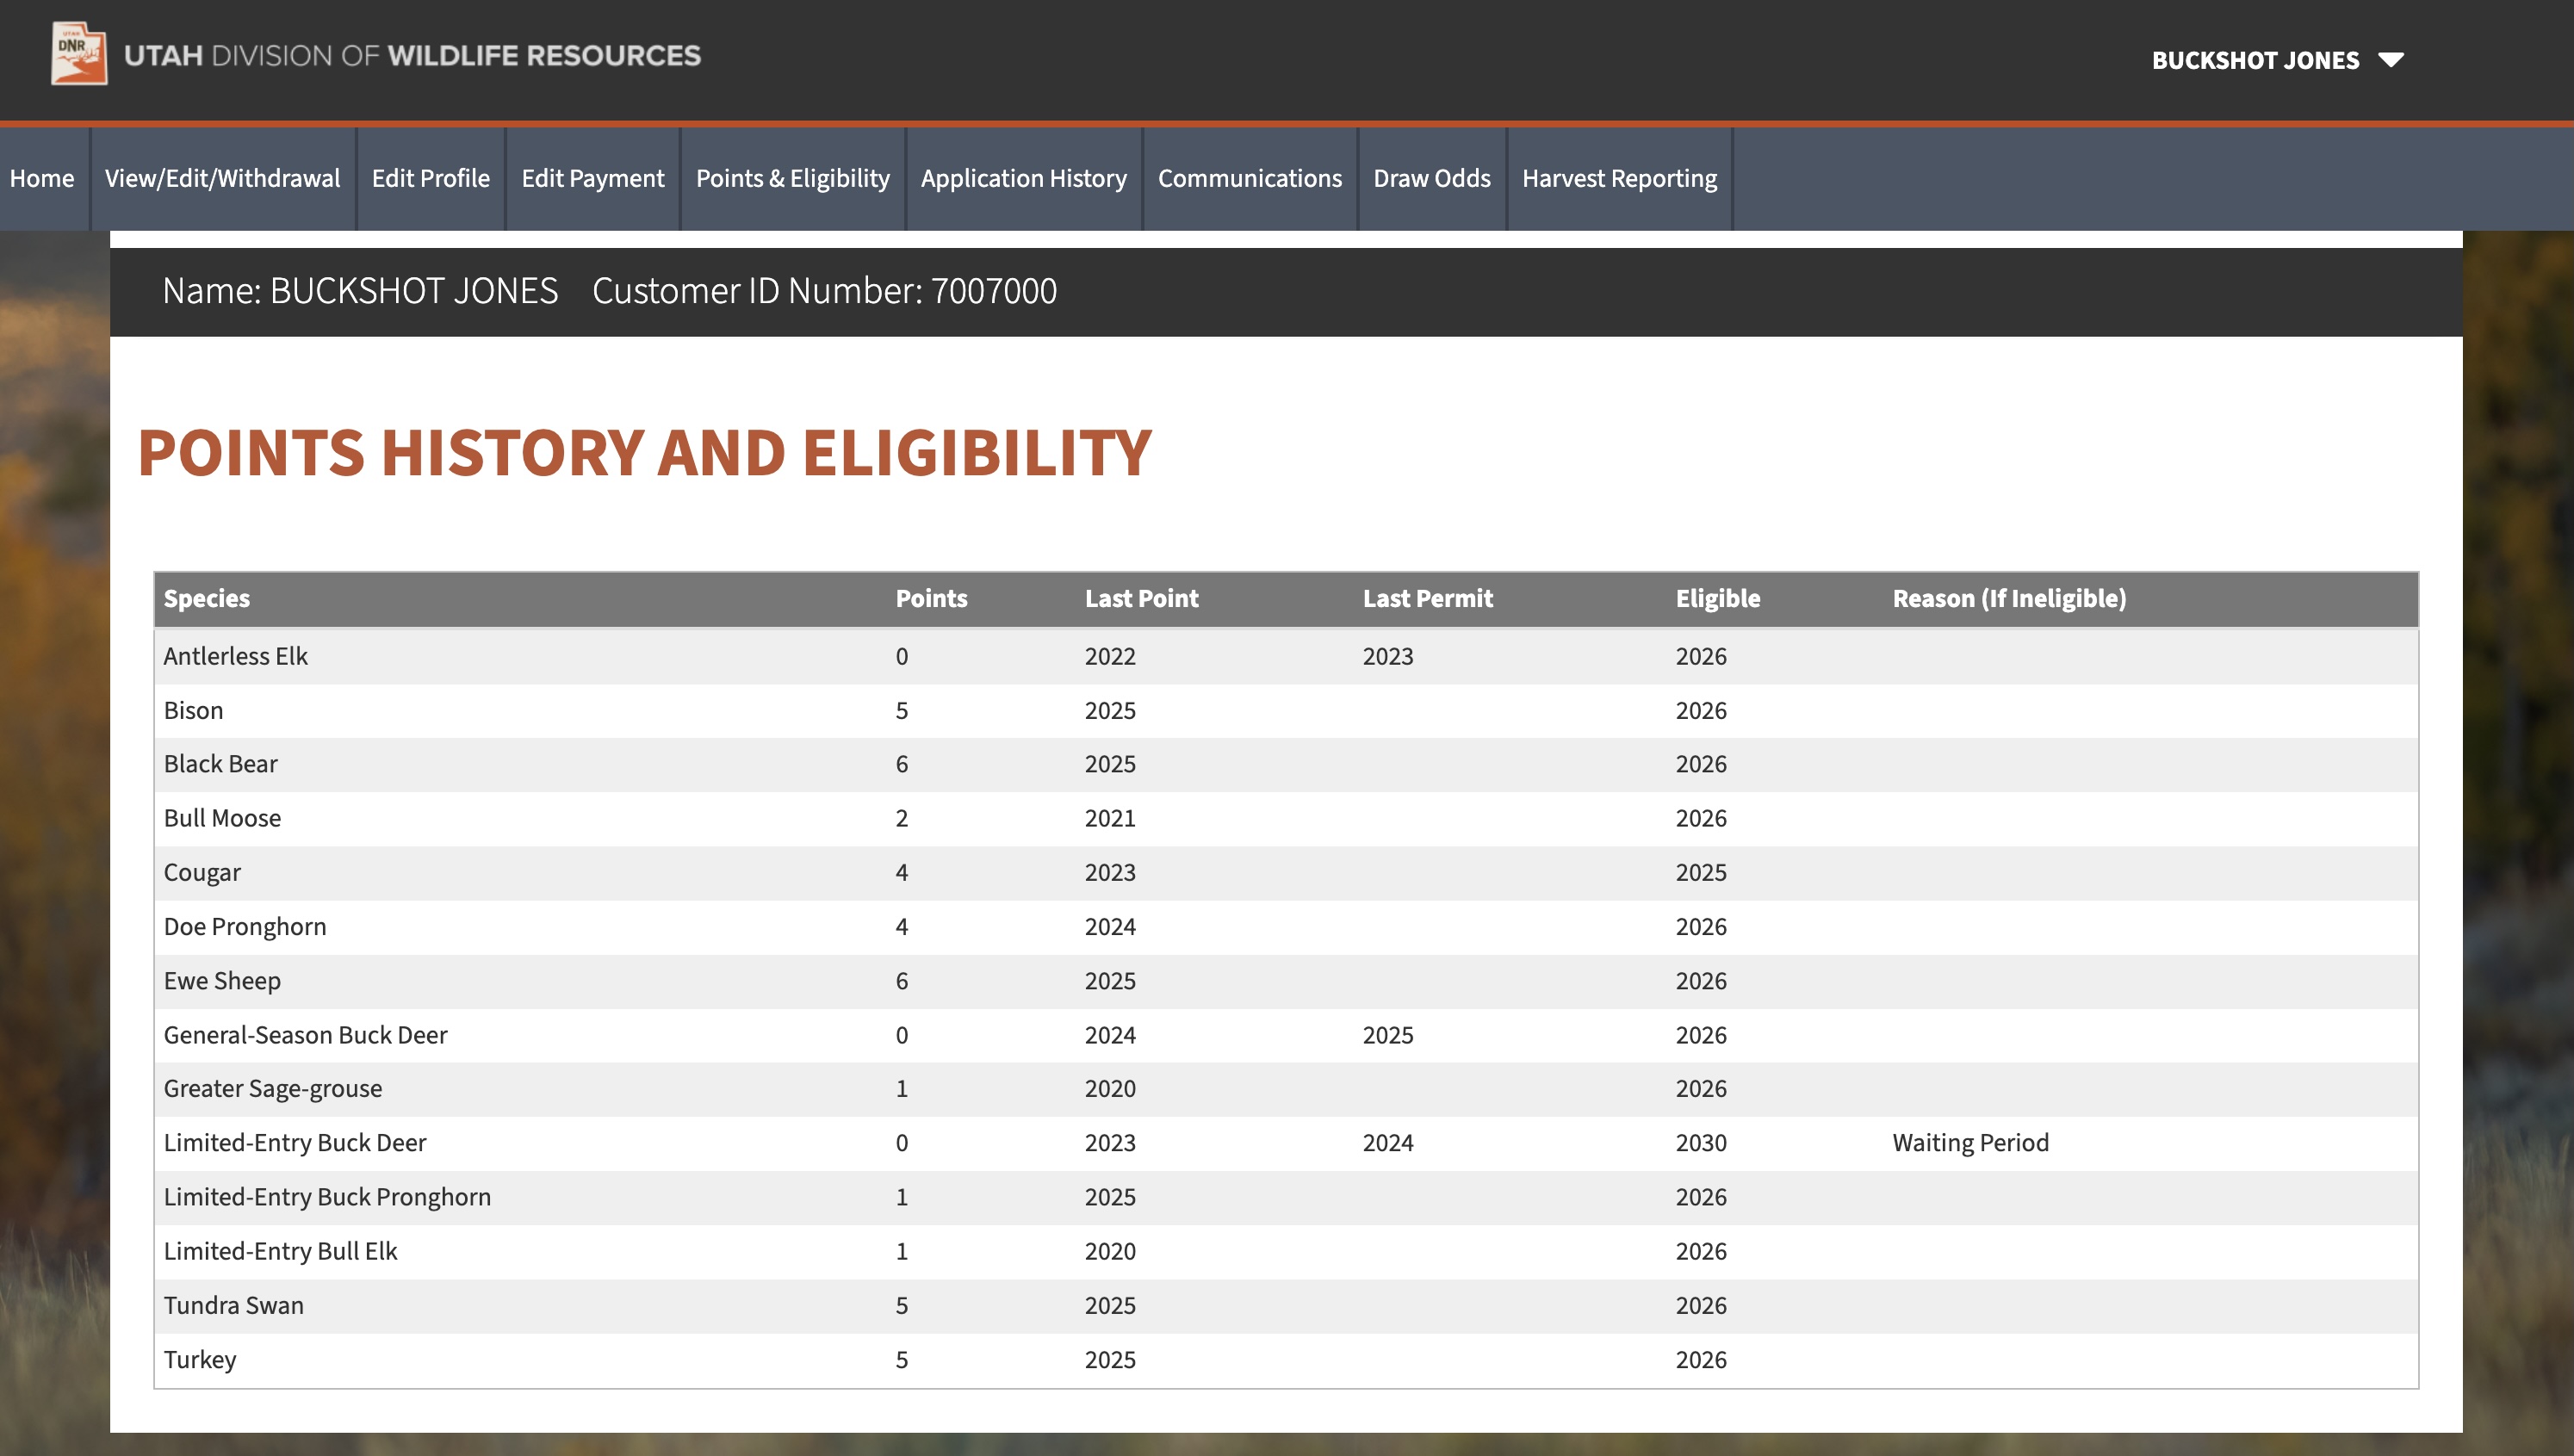
Task: Expand the Buckshot Jones account dropdown arrow
Action: coord(2390,60)
